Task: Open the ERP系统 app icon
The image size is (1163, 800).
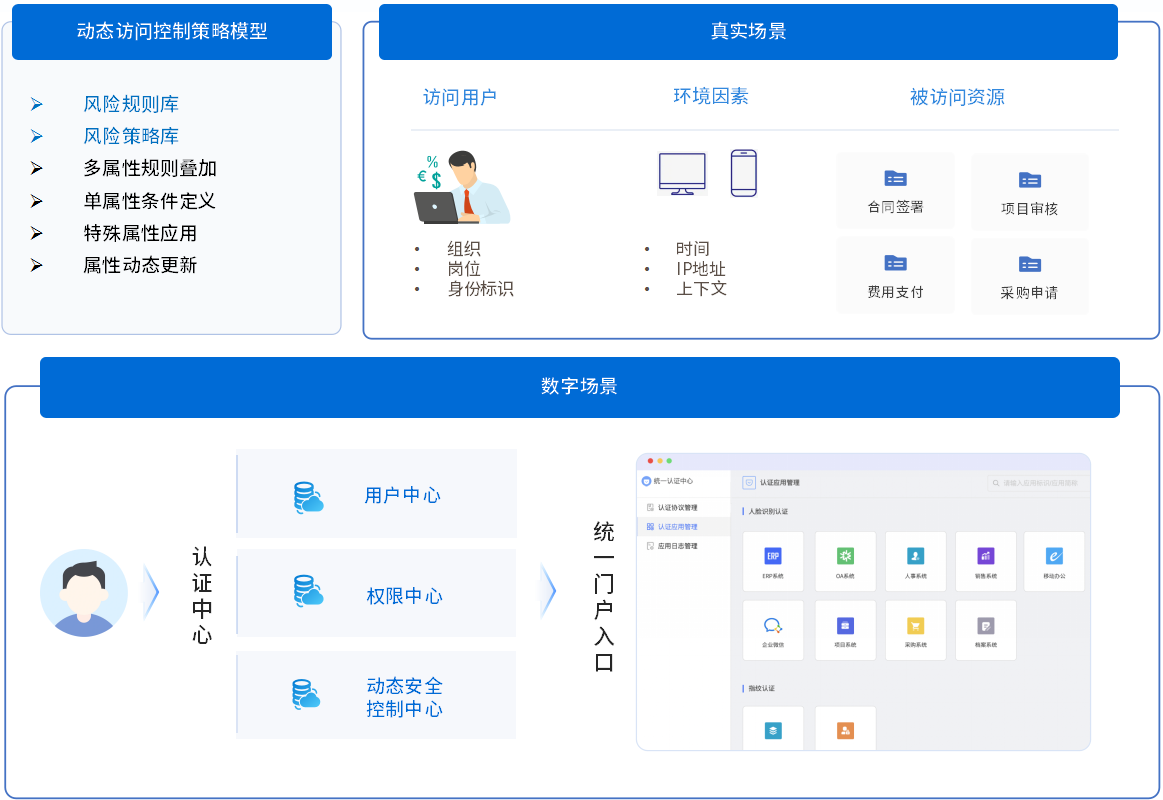Action: [x=772, y=556]
